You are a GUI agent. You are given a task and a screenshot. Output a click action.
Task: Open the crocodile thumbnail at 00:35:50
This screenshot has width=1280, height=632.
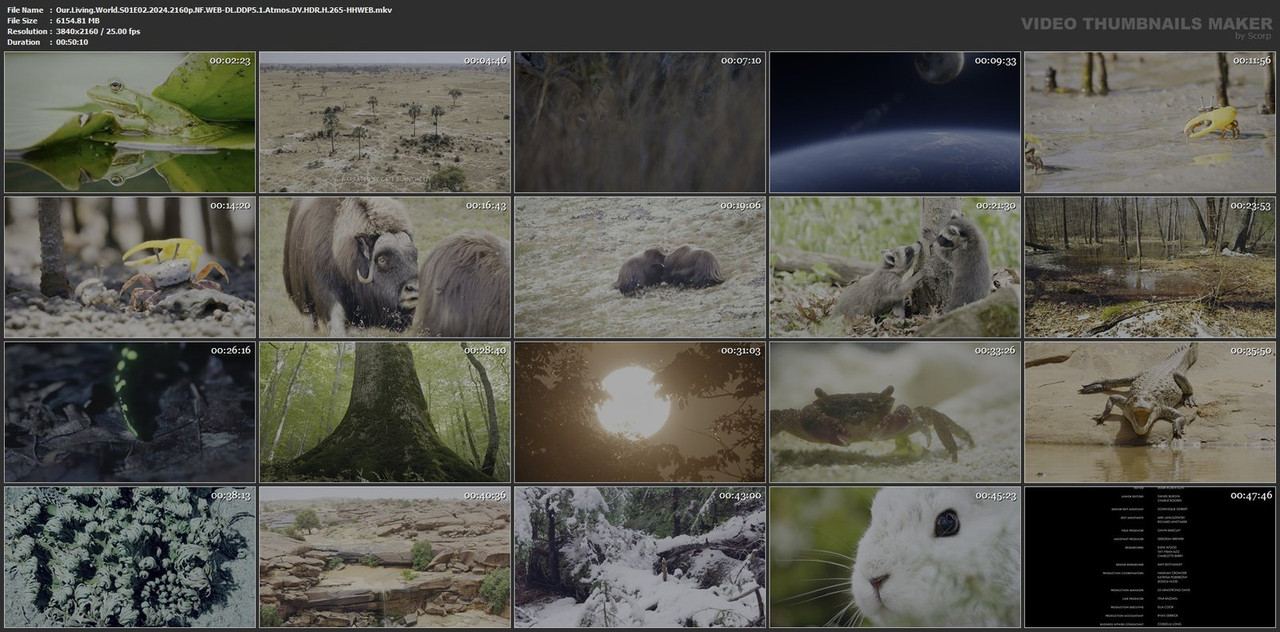[1150, 412]
